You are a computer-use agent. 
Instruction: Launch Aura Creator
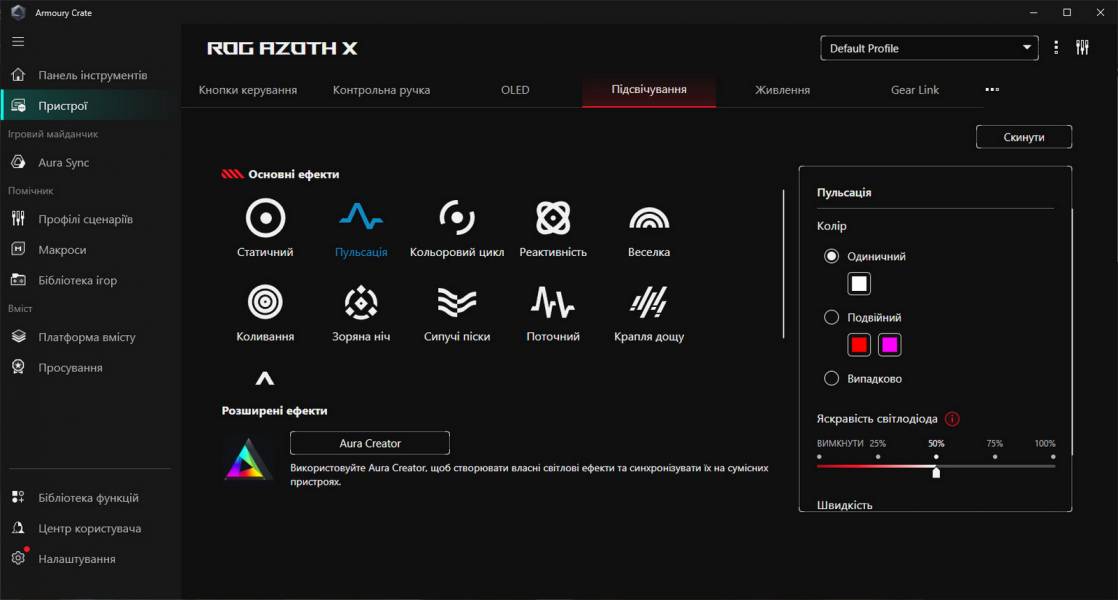point(369,442)
